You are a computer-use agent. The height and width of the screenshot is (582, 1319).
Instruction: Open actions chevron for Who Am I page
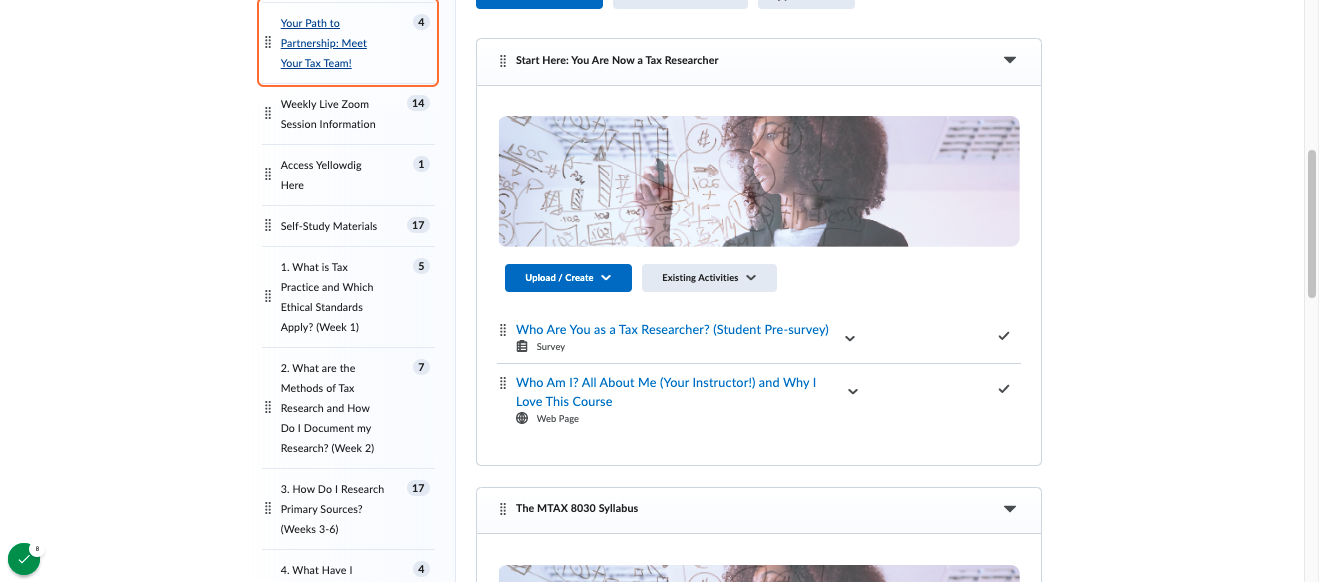(853, 391)
